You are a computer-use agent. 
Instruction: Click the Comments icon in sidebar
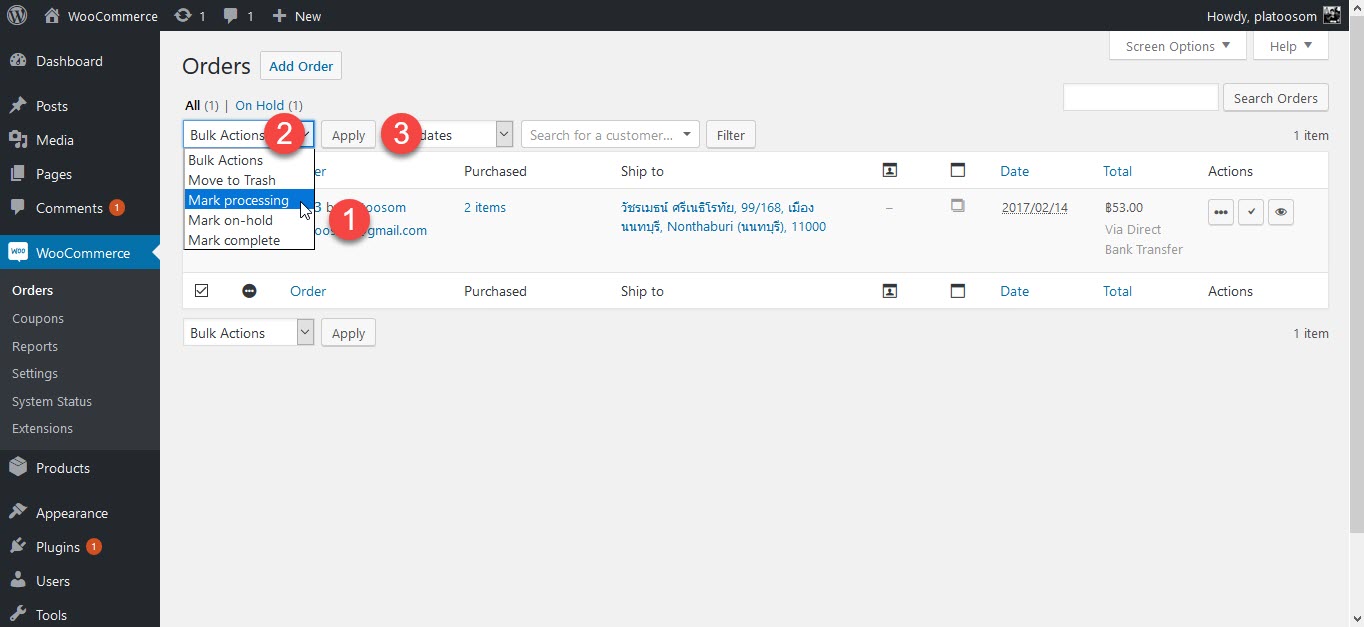pos(18,208)
